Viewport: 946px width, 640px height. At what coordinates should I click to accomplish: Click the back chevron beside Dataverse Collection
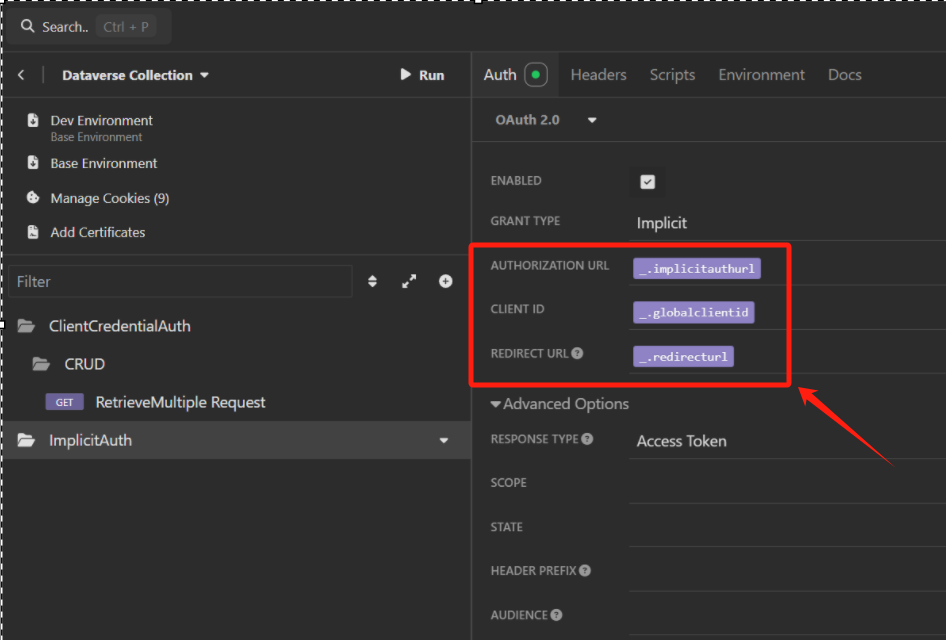point(21,75)
